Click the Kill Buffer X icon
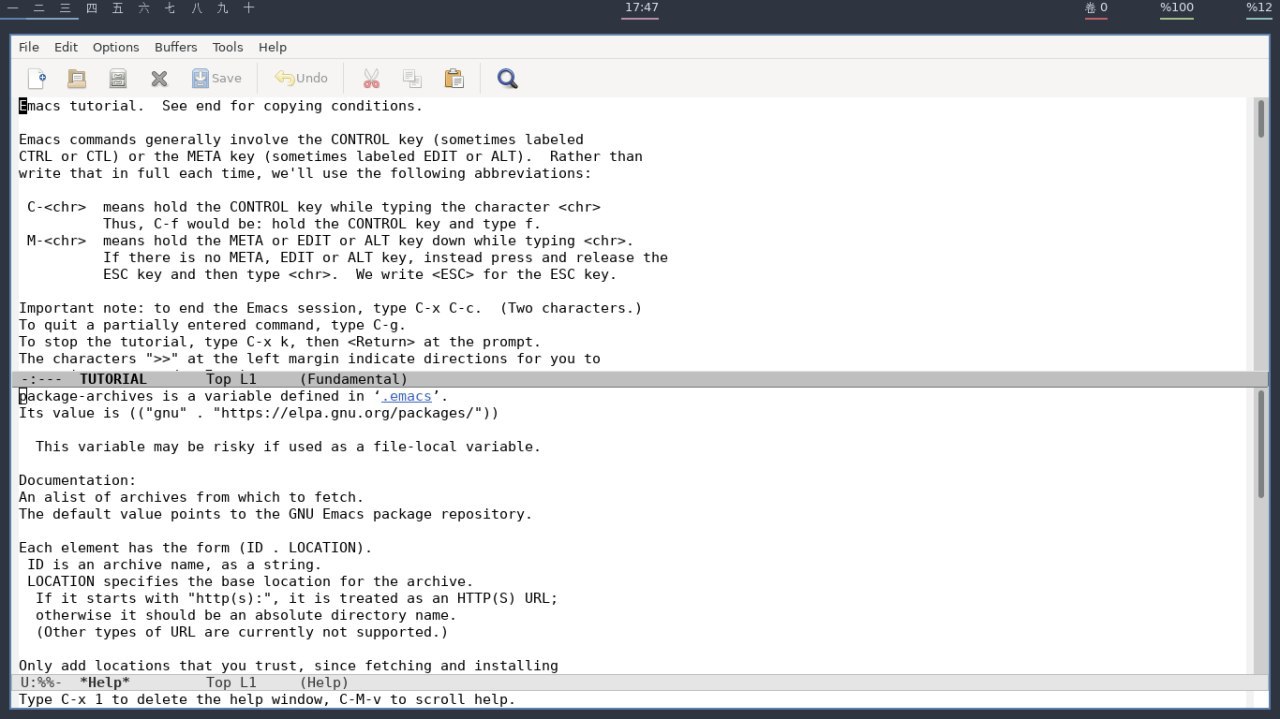Image resolution: width=1280 pixels, height=719 pixels. click(159, 78)
